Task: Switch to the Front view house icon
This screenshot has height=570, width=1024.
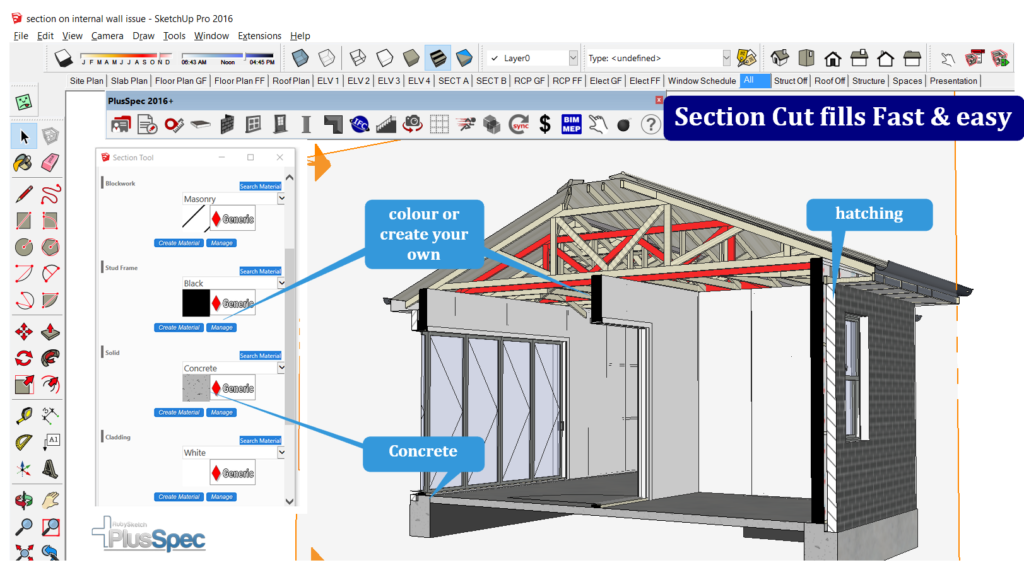Action: tap(833, 58)
